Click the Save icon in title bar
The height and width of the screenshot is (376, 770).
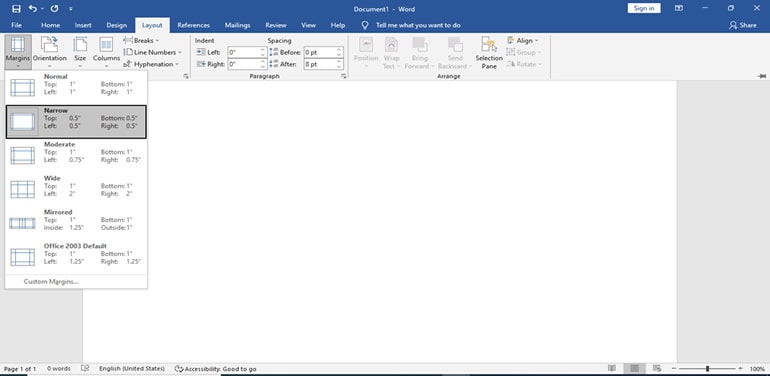[16, 9]
